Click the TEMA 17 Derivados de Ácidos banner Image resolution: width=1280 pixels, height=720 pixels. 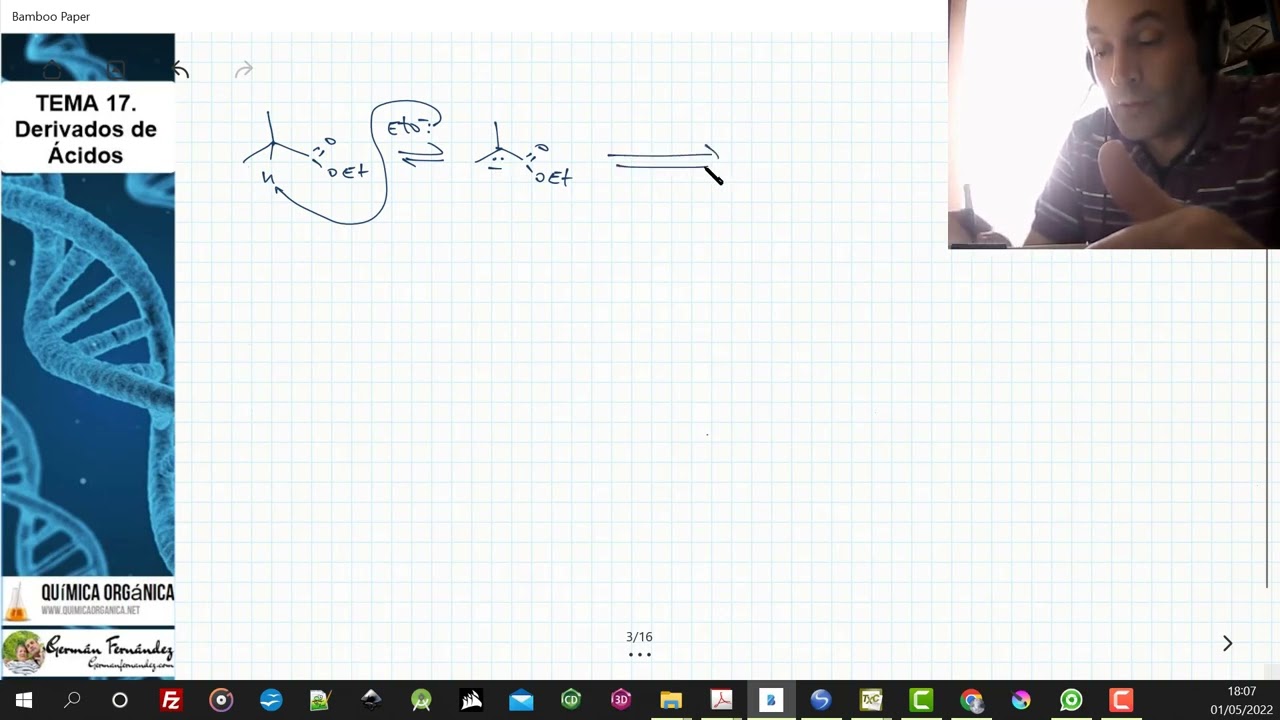coord(88,129)
